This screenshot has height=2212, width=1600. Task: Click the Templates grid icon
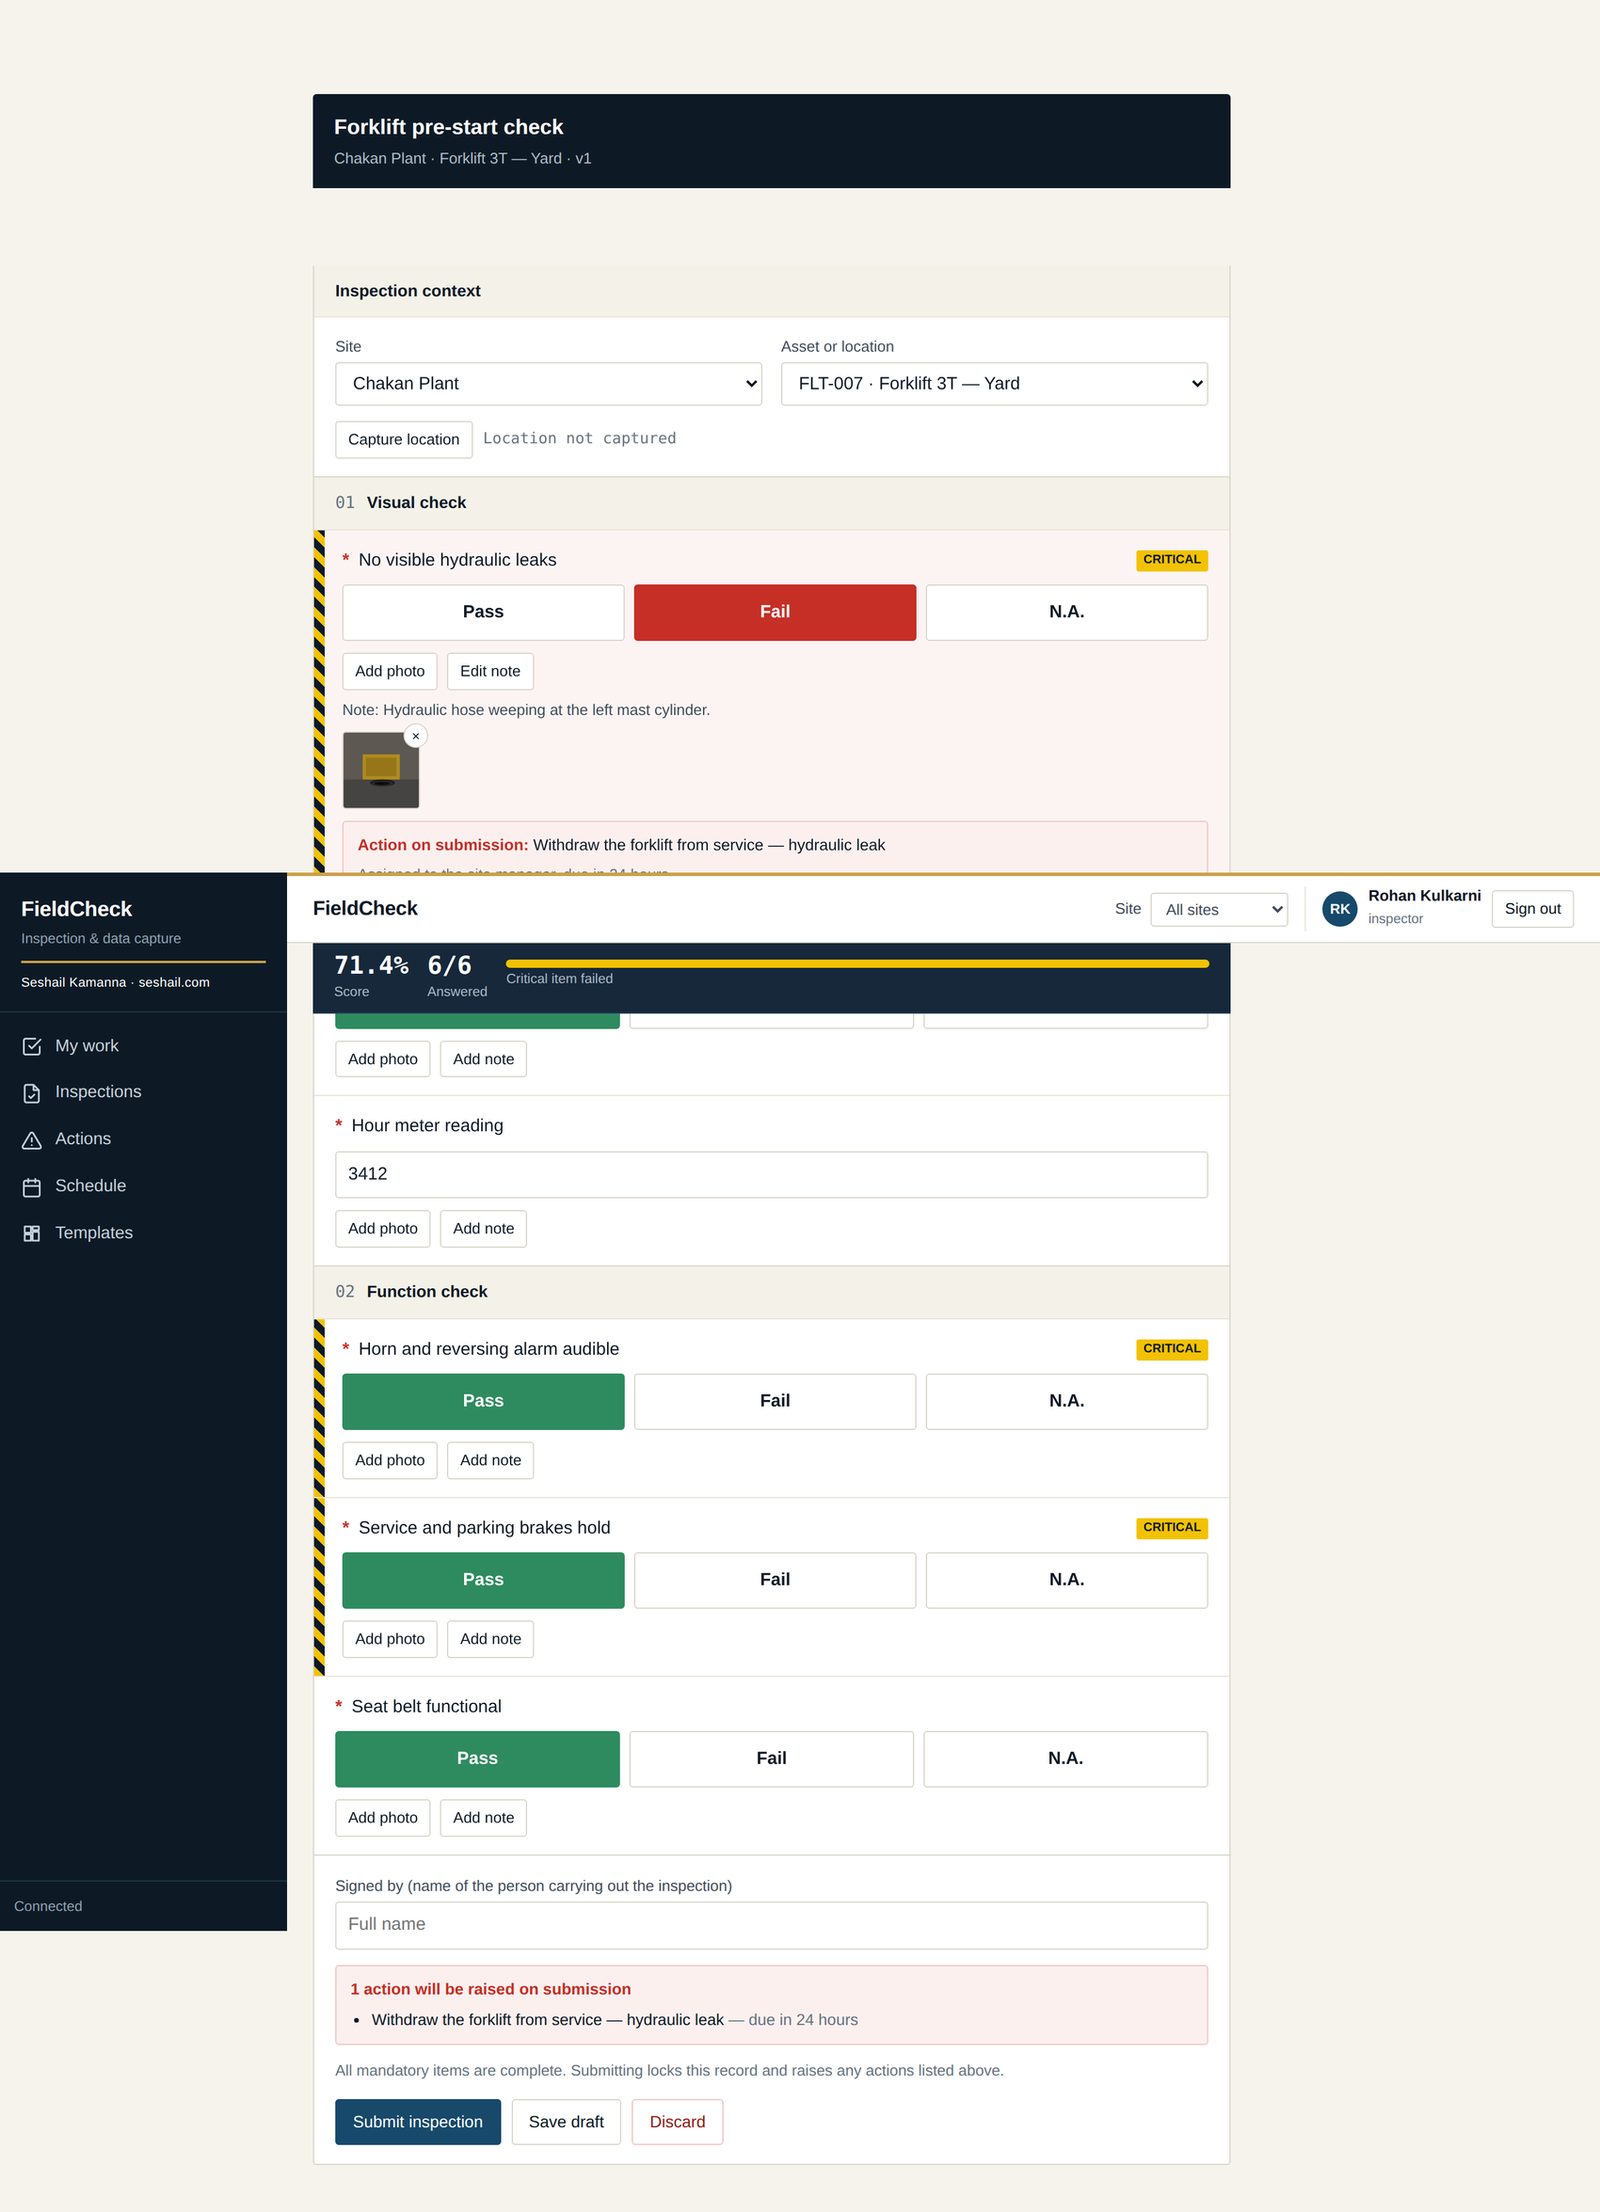32,1233
